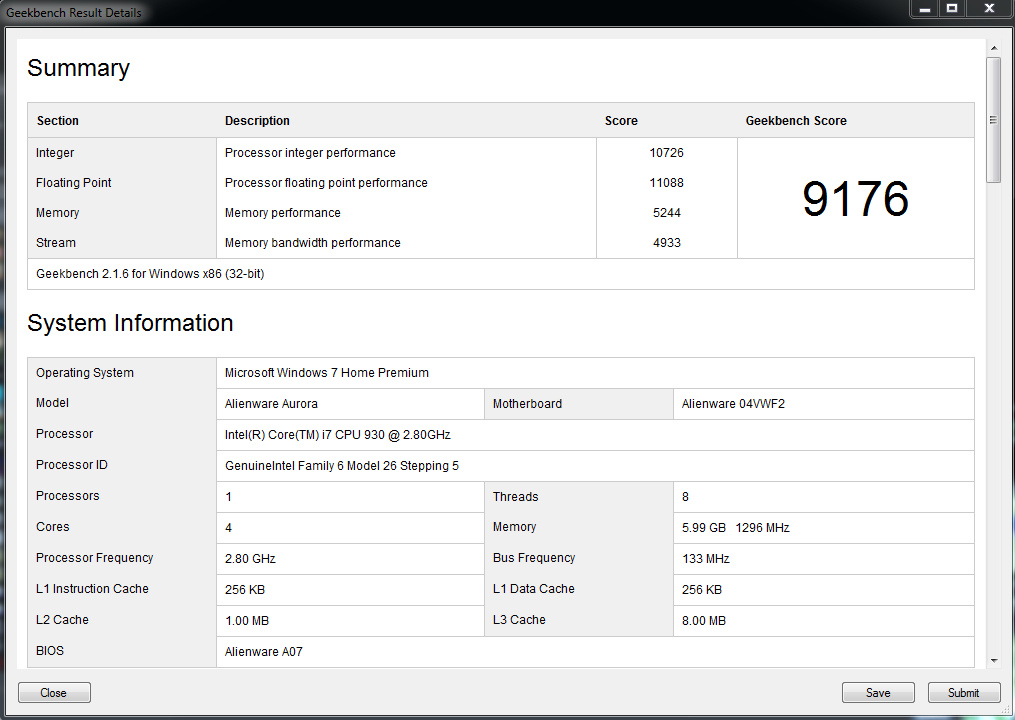Click the Memory performance score 5244
This screenshot has width=1015, height=720.
click(x=666, y=212)
